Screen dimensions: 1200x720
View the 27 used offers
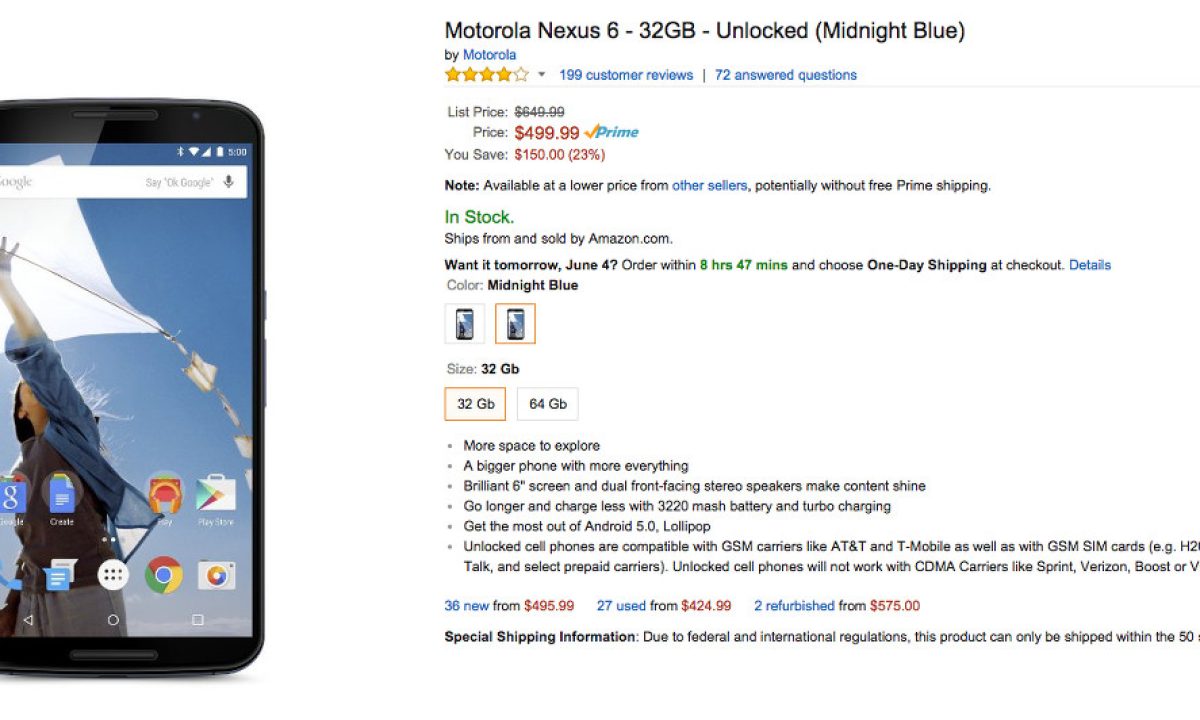tap(621, 606)
